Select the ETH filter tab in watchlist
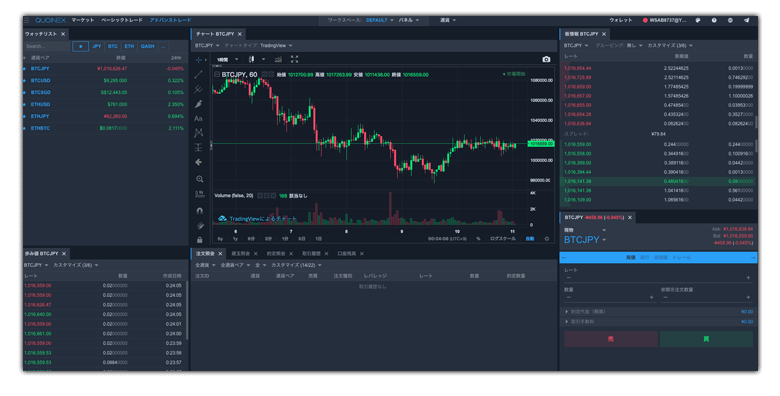 [x=129, y=46]
